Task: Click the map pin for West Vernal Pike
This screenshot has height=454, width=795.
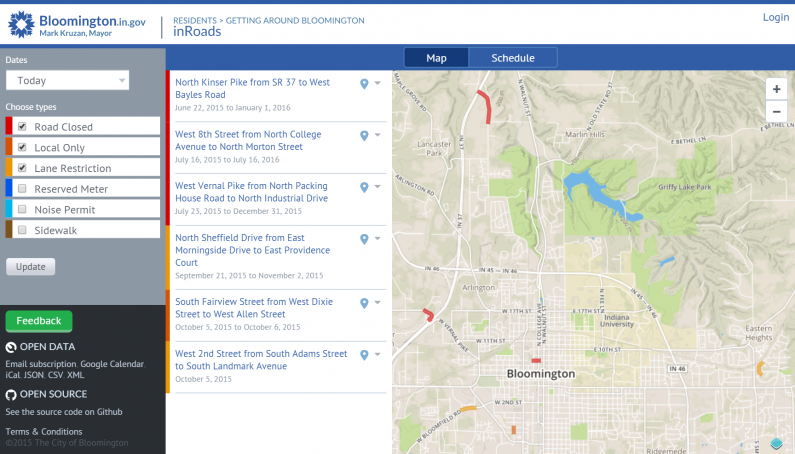Action: pos(365,187)
